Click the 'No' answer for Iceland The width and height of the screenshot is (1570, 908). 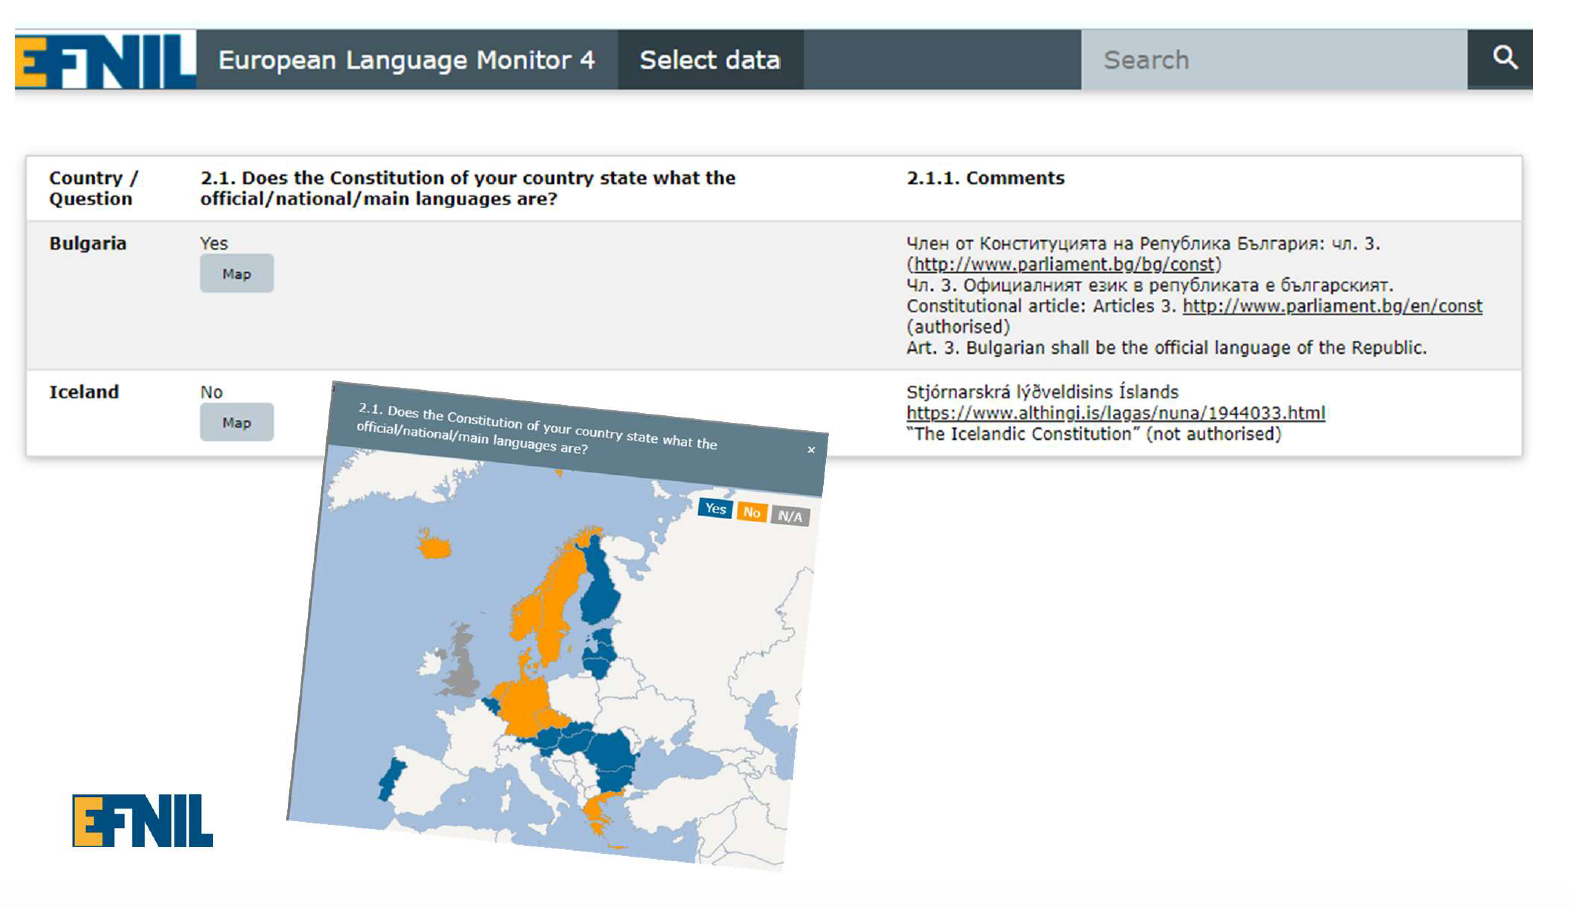point(211,392)
